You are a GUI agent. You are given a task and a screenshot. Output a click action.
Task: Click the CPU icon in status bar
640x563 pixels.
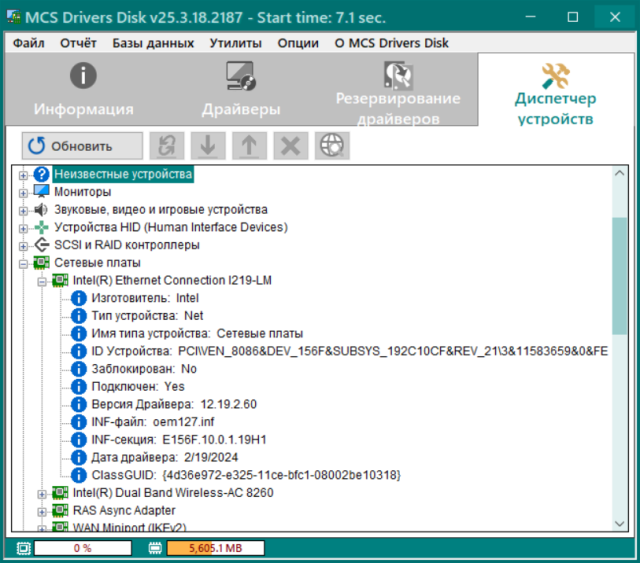(x=23, y=548)
